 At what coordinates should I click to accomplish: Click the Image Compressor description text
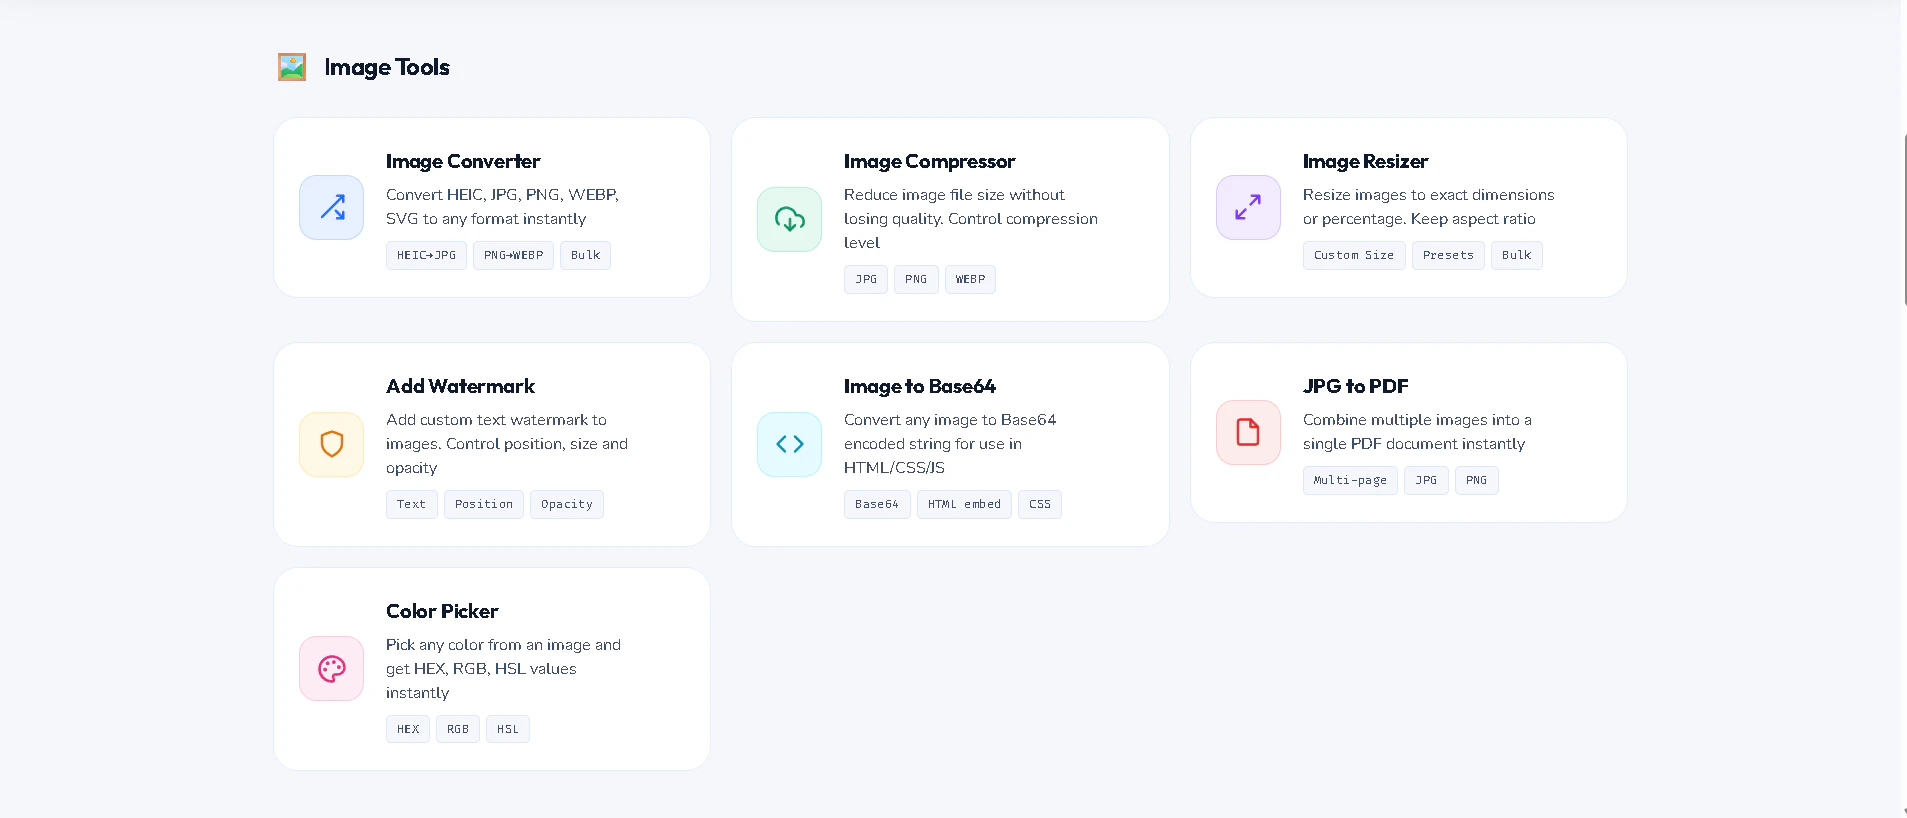tap(970, 219)
